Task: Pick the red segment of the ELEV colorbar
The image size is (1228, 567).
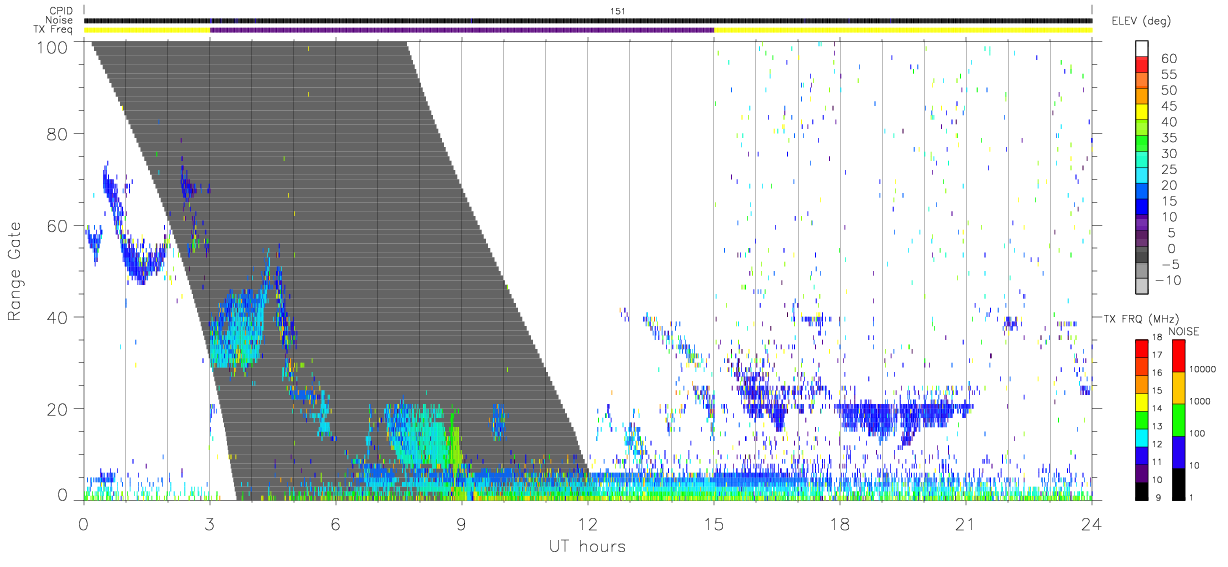Action: tap(1142, 66)
